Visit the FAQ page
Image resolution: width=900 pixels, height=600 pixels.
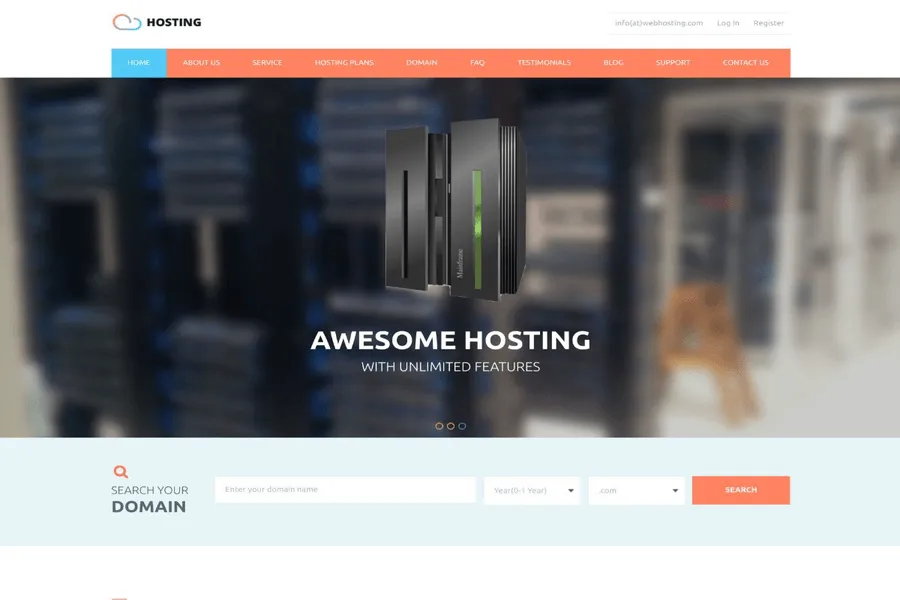tap(477, 63)
